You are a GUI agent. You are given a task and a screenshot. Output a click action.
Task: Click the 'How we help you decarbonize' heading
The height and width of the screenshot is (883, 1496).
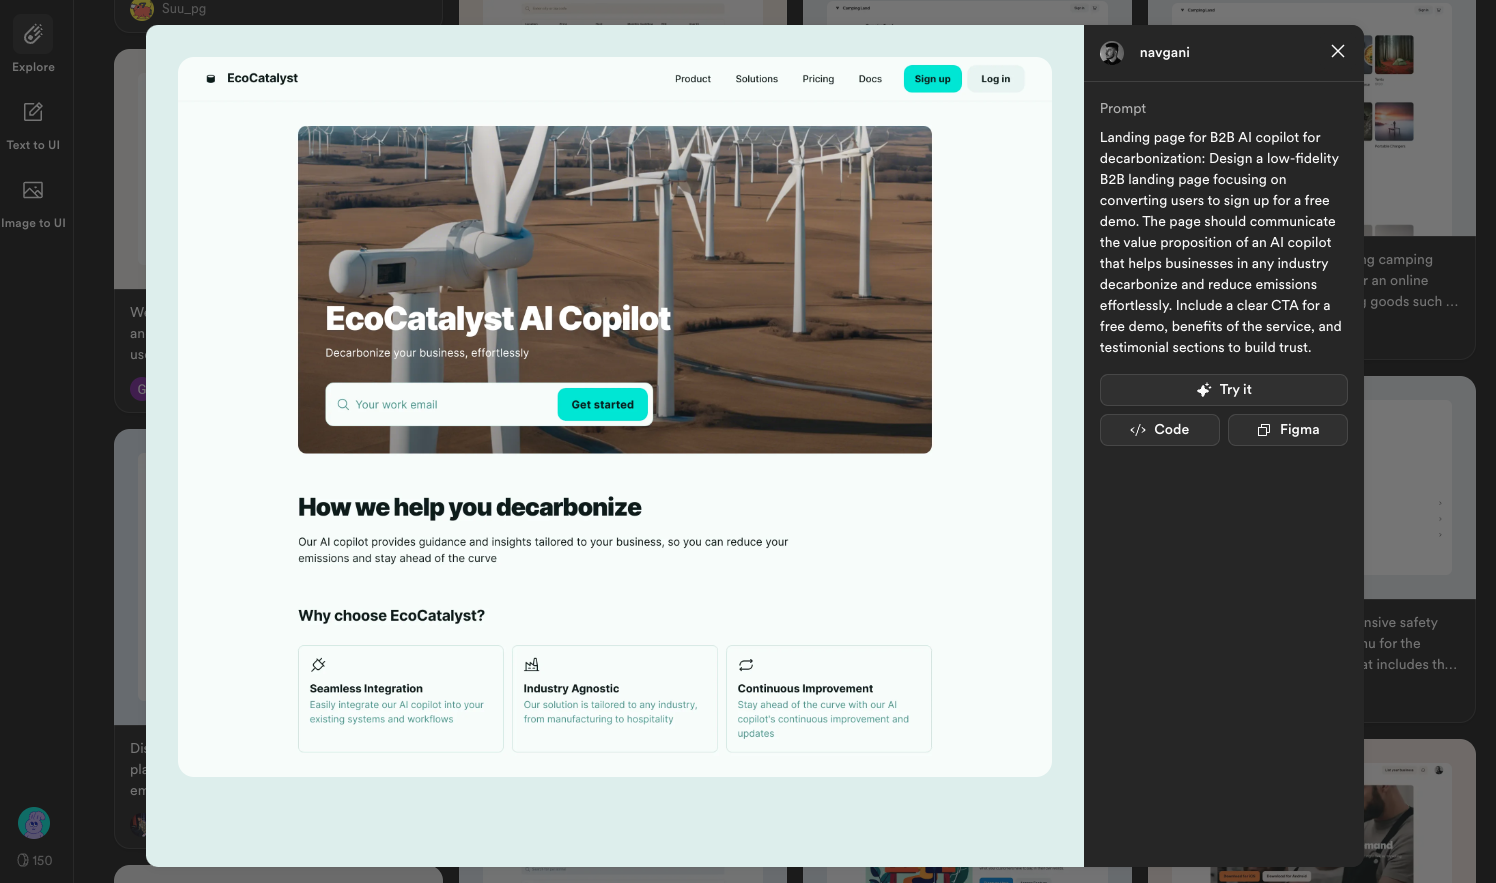click(470, 508)
